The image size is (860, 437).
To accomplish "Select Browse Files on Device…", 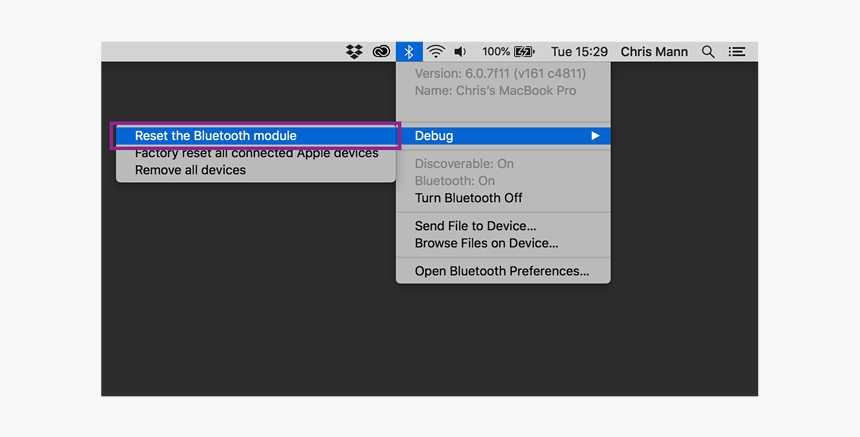I will click(x=486, y=243).
